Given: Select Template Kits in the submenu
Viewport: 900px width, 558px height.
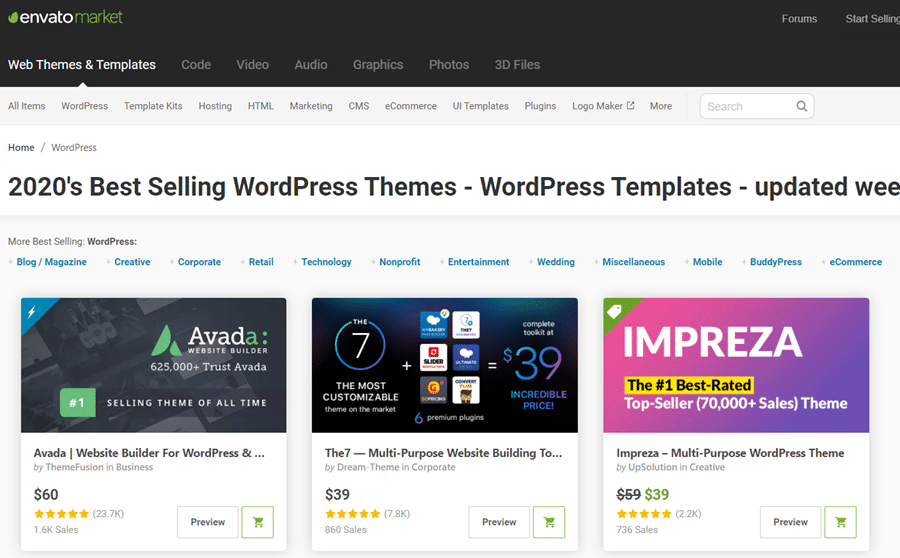Looking at the screenshot, I should click(x=153, y=106).
